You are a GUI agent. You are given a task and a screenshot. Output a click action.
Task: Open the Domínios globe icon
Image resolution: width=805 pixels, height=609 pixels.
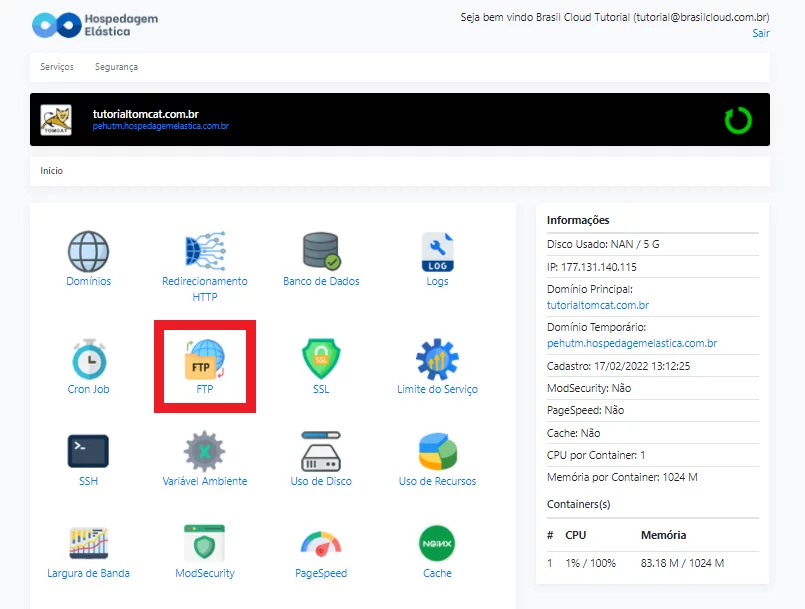pos(88,252)
